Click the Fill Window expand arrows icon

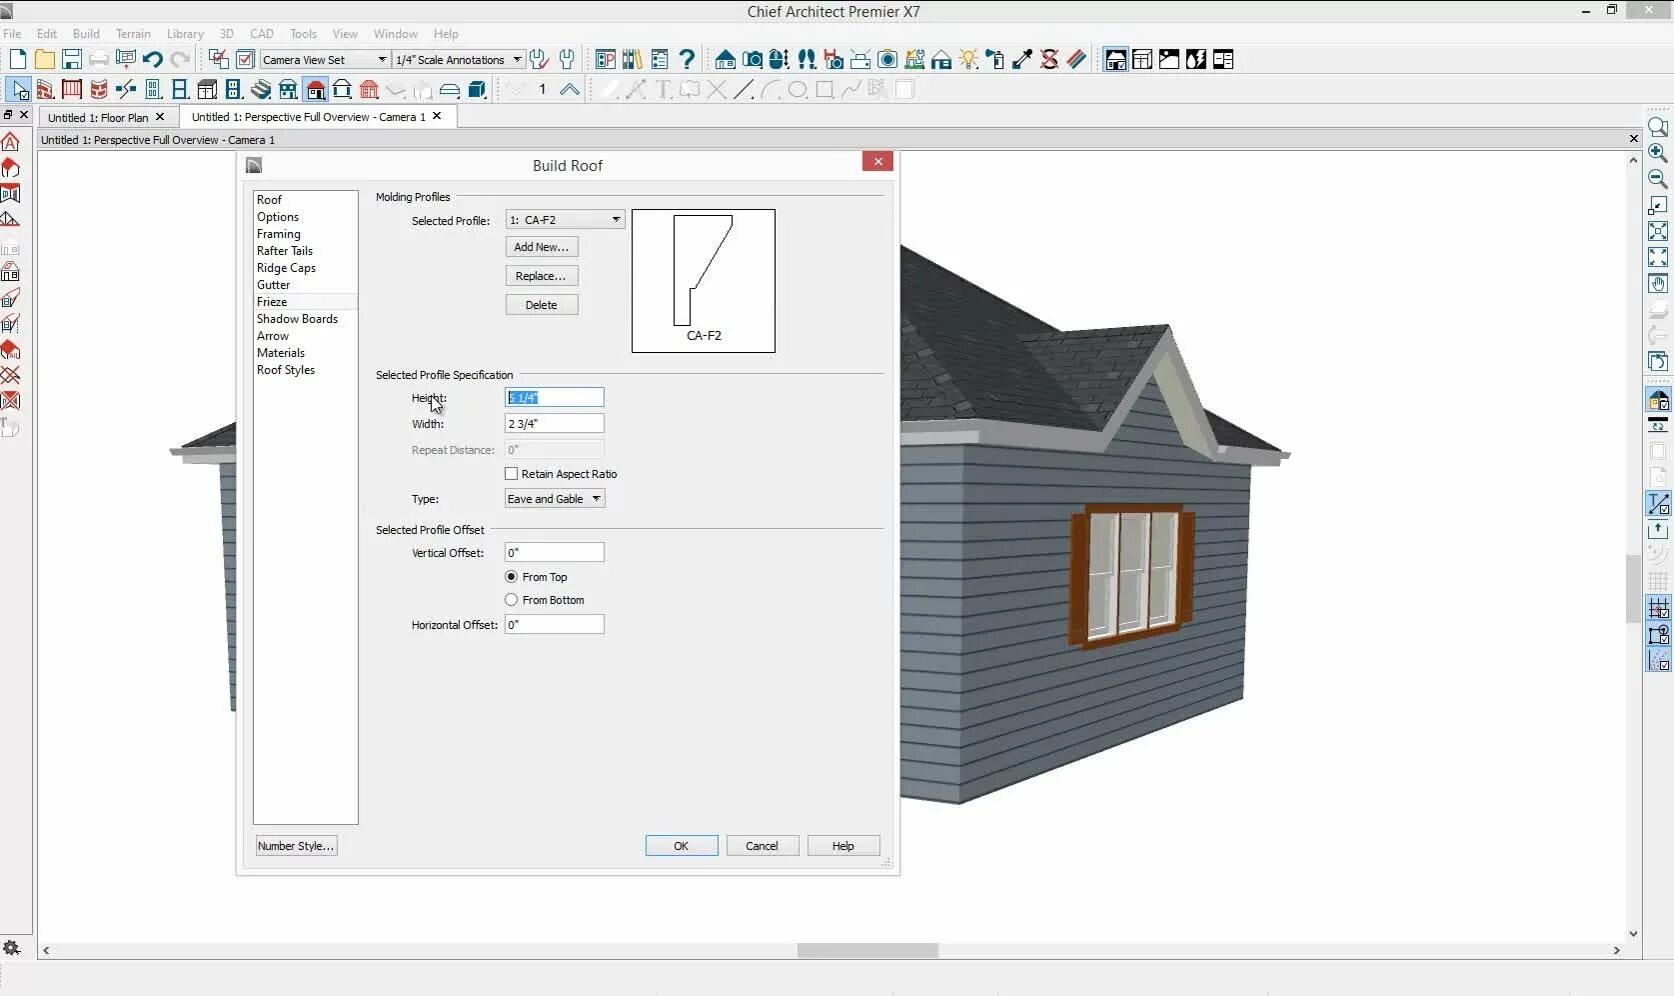click(x=1658, y=258)
